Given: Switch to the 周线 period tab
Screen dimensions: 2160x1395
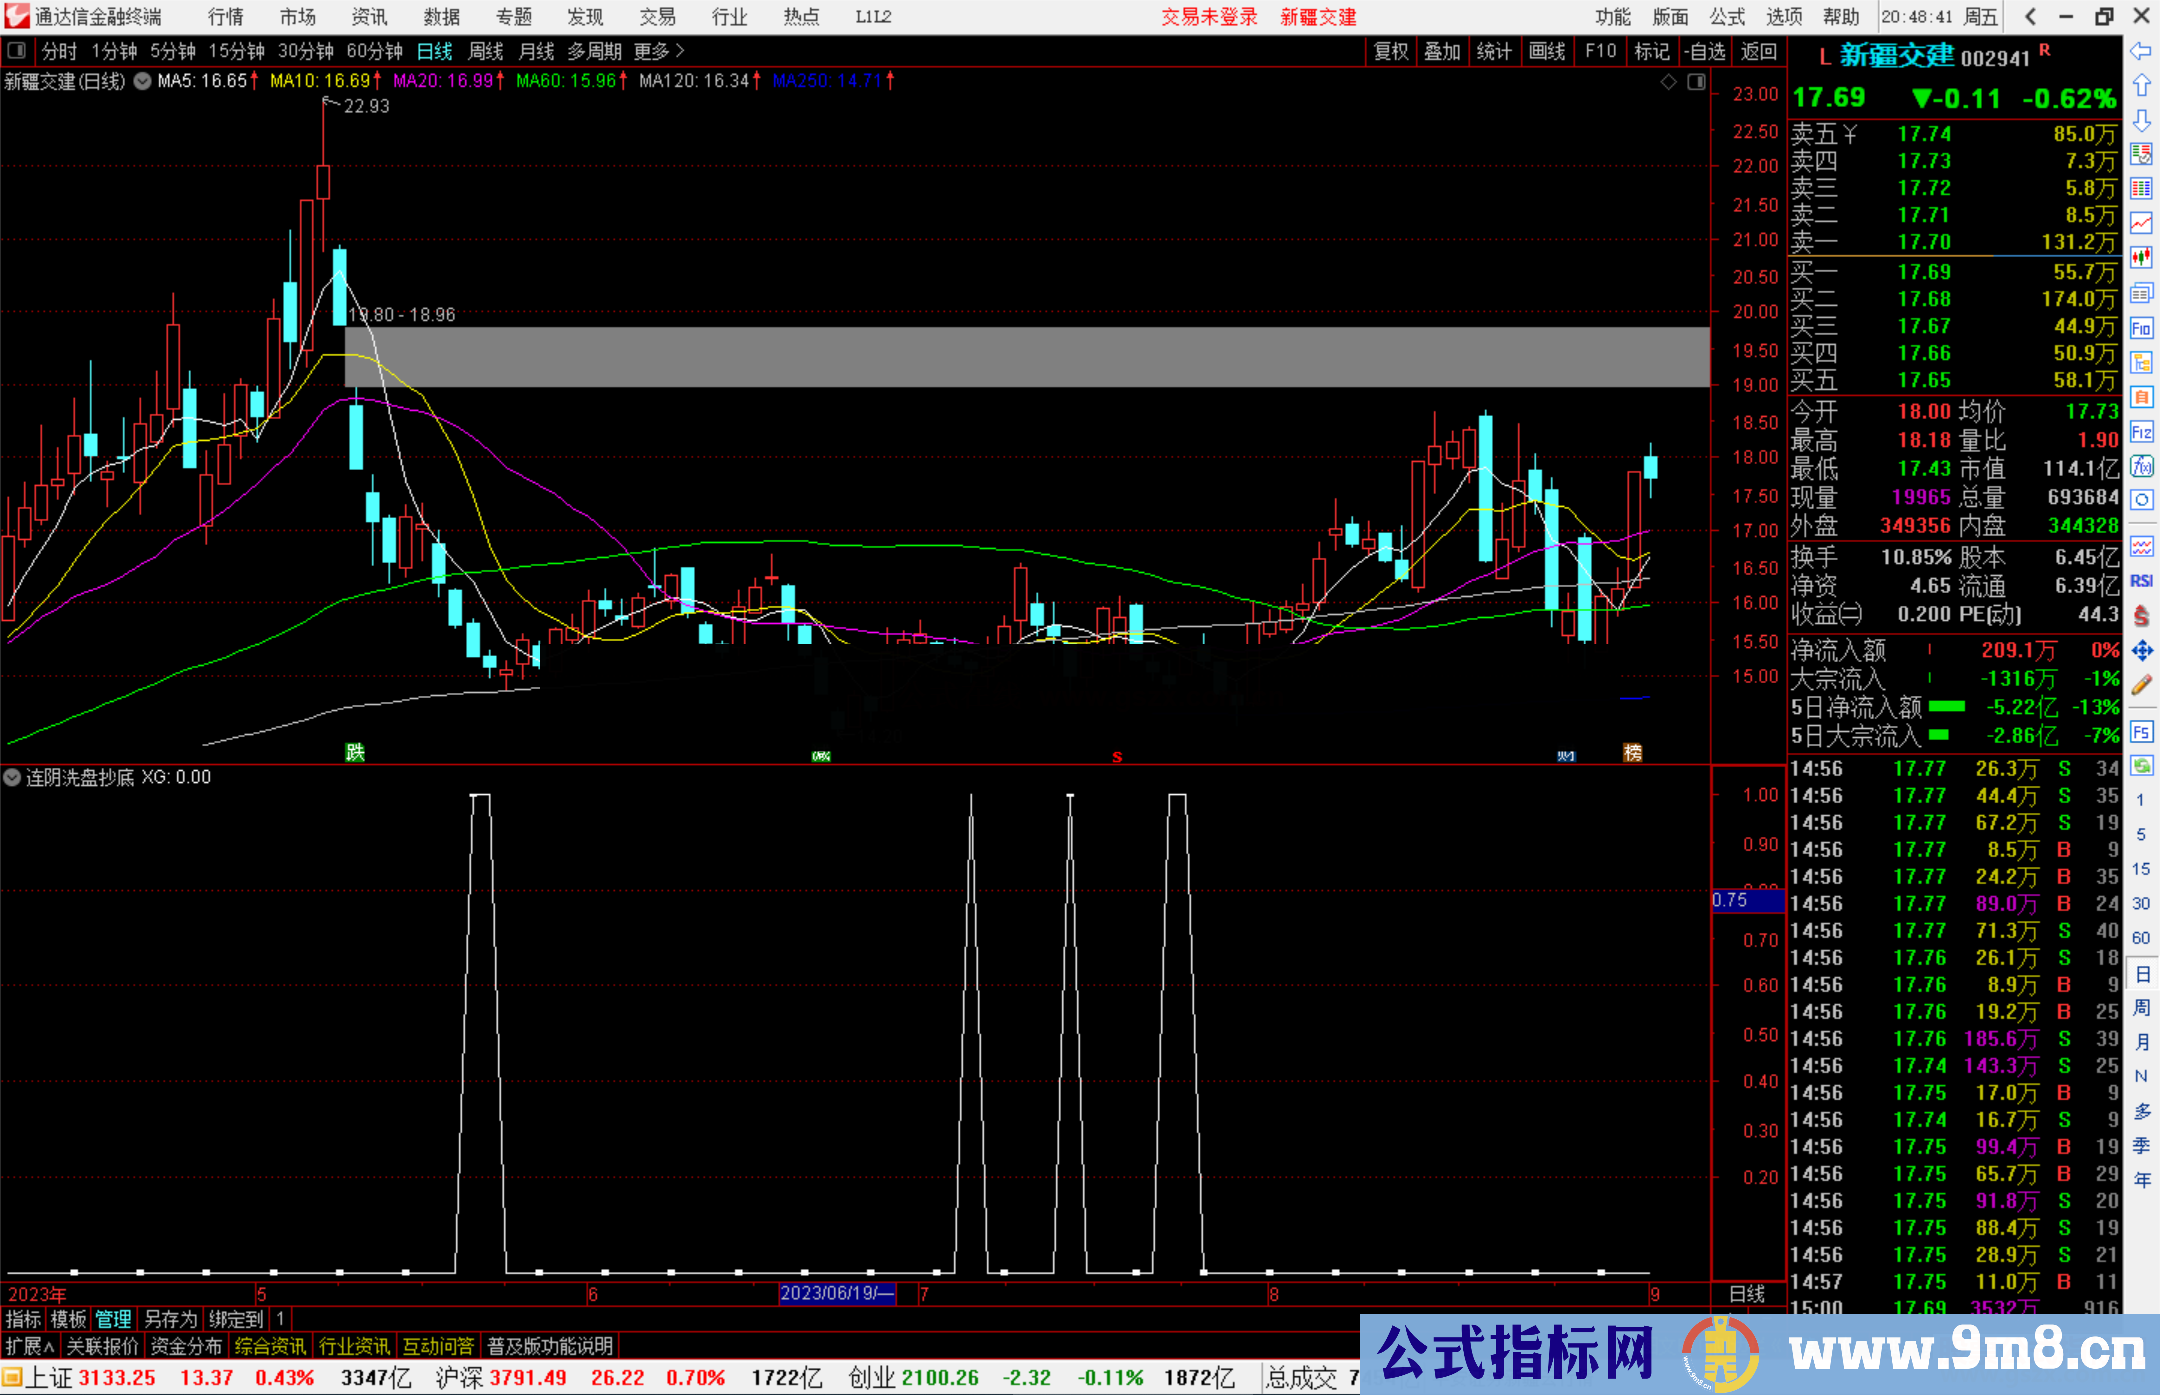Looking at the screenshot, I should tap(486, 51).
